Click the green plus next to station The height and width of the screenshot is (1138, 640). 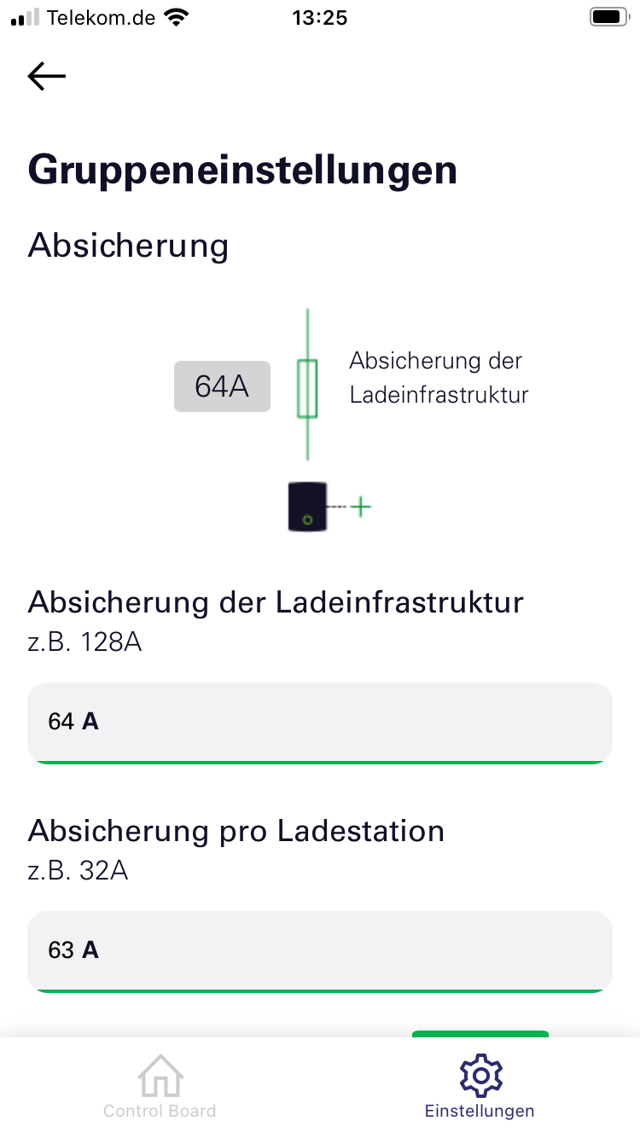tap(361, 507)
